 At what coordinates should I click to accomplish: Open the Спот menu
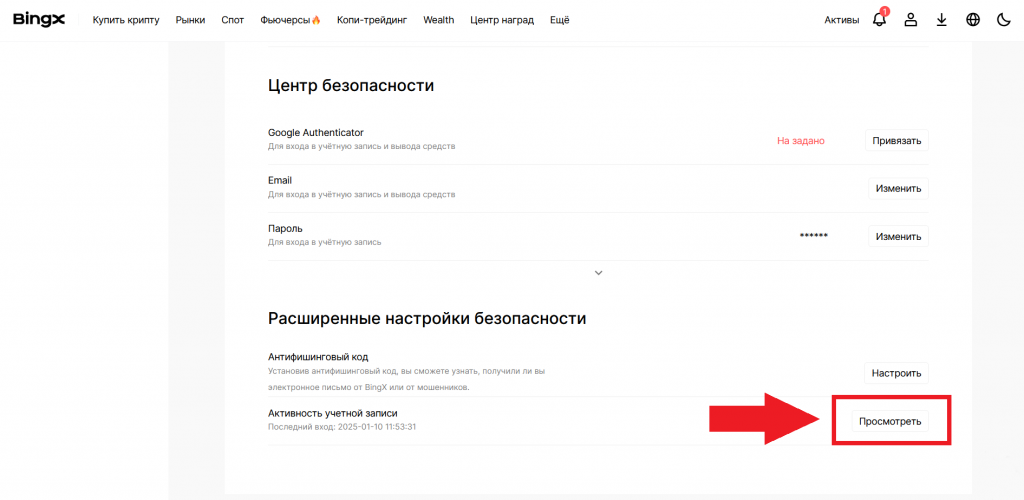pyautogui.click(x=232, y=20)
